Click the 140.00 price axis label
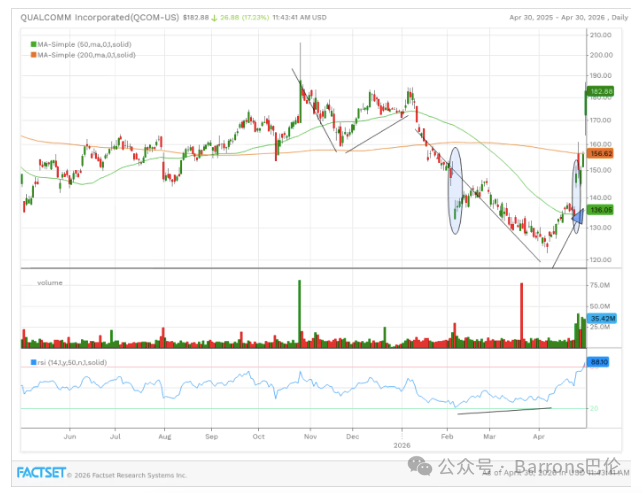The image size is (642, 493). 600,198
